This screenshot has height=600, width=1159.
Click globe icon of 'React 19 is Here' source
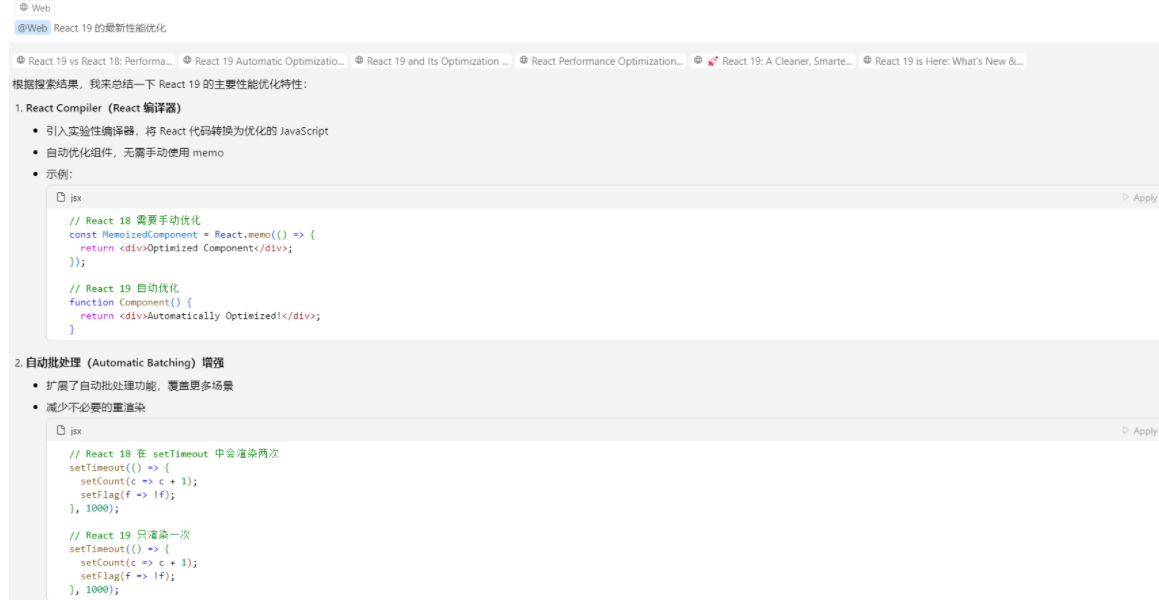pos(867,61)
